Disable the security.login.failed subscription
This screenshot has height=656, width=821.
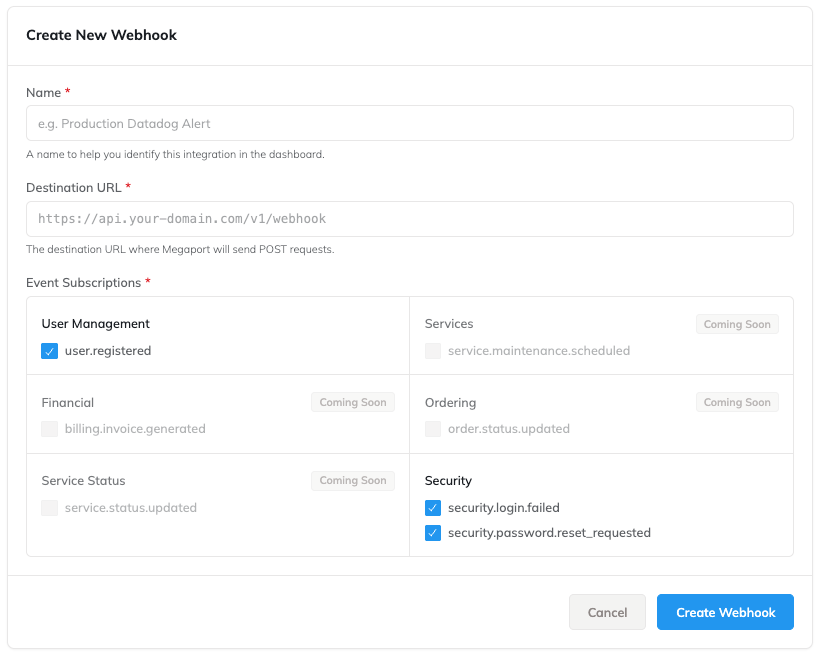[x=433, y=508]
